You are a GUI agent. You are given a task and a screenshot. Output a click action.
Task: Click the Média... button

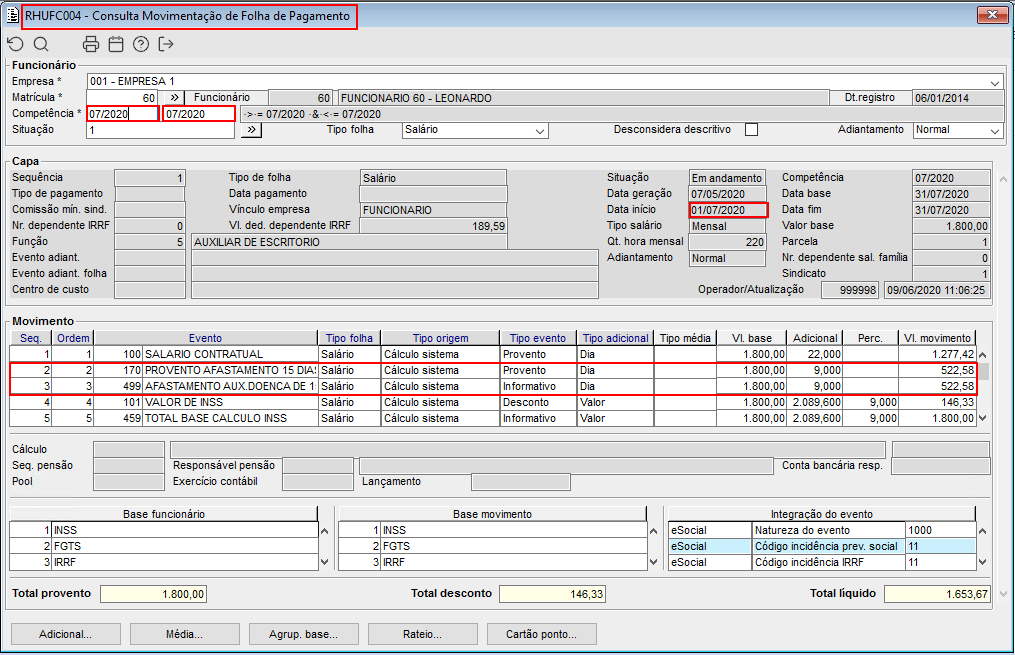[185, 634]
